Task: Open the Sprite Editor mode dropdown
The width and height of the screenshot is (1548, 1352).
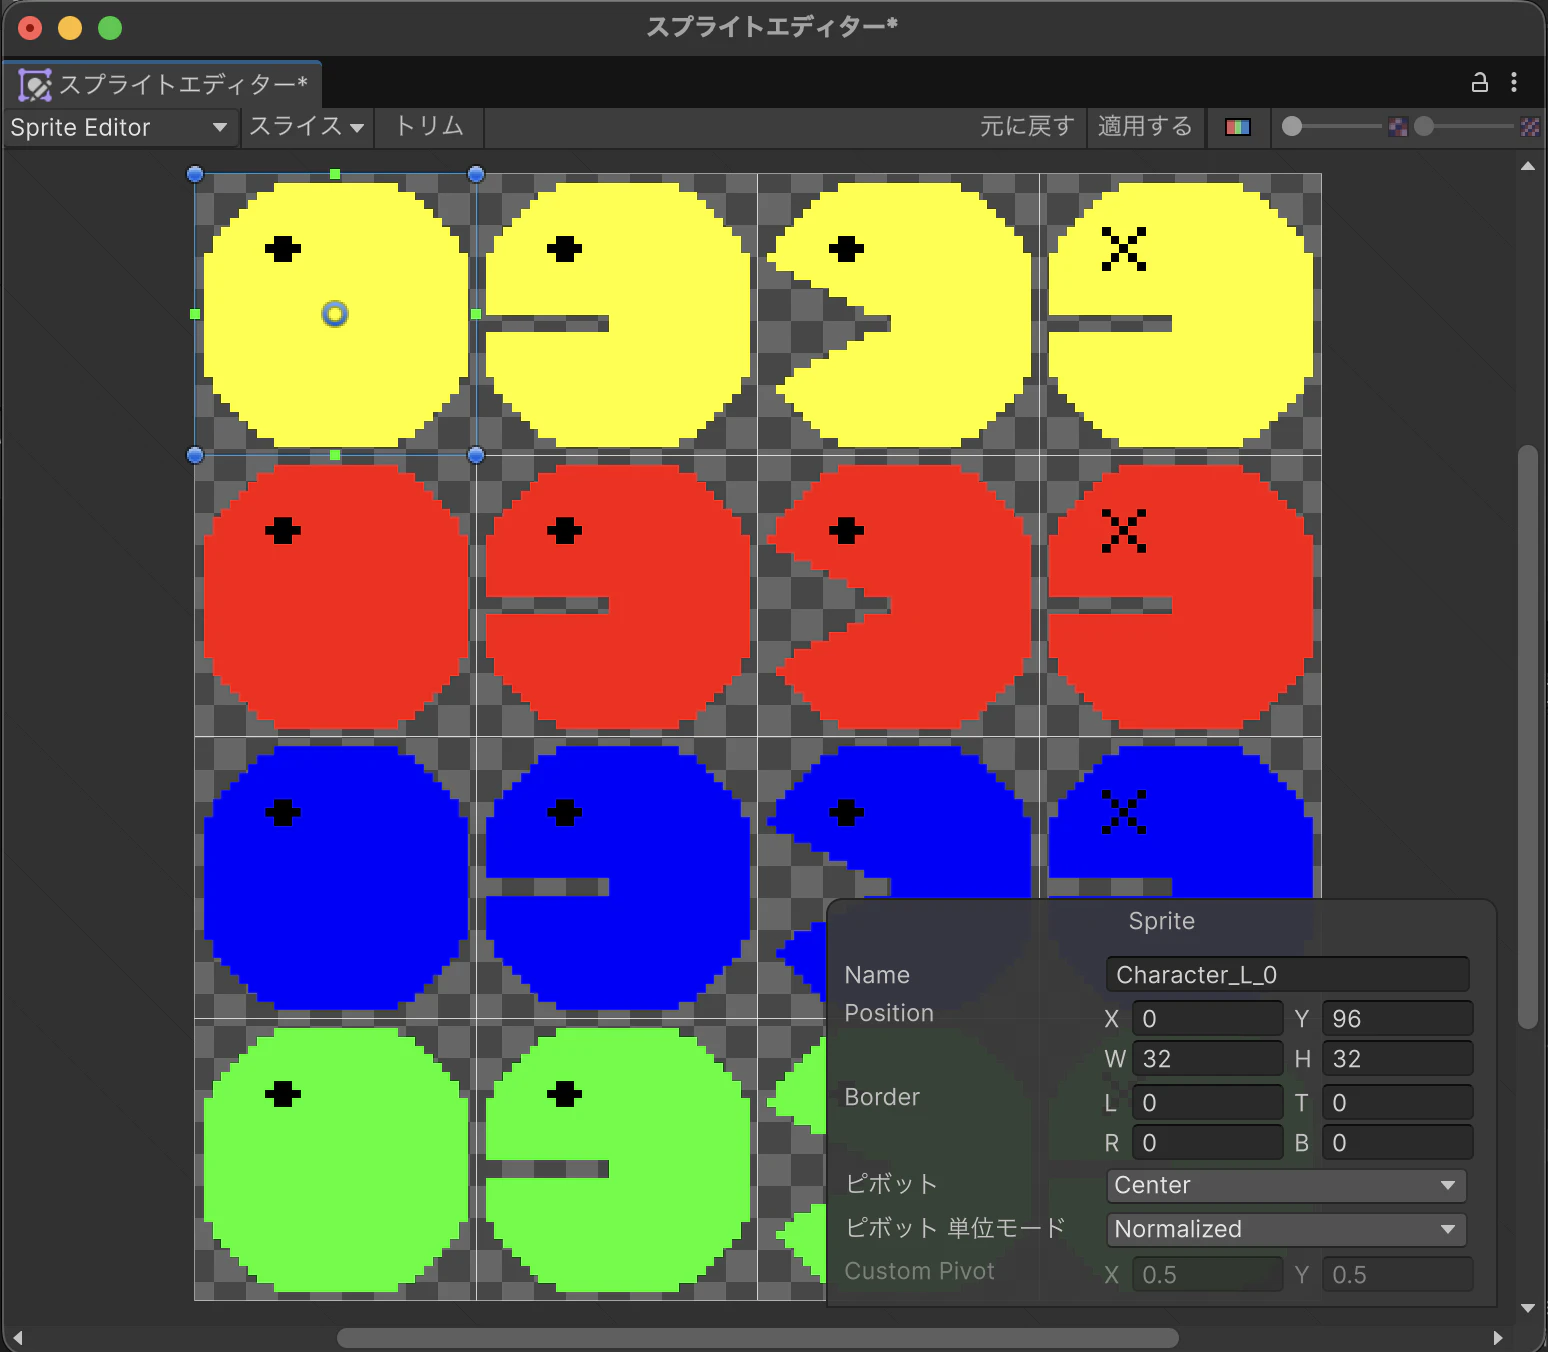Action: [x=120, y=128]
